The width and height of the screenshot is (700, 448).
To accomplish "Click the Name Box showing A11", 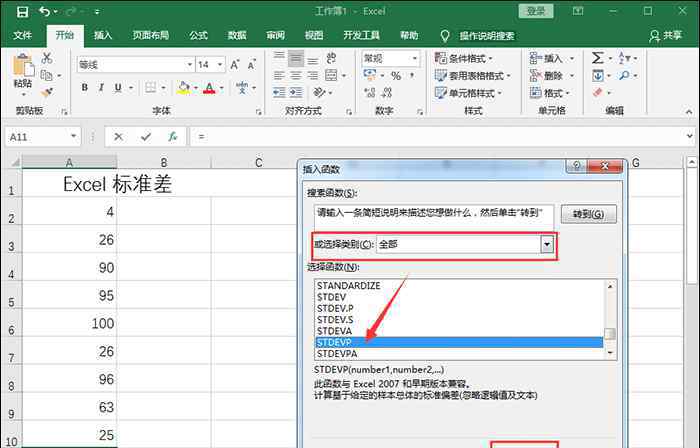I will 43,137.
